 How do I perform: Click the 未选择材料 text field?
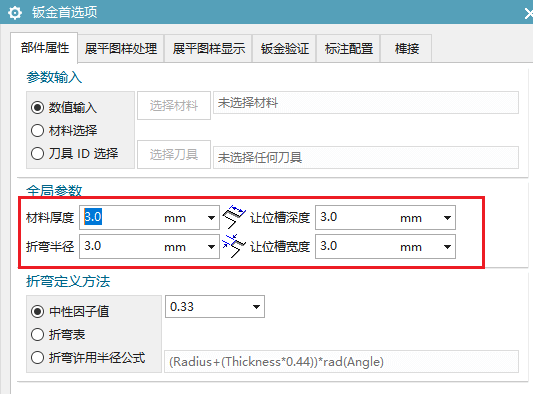point(366,103)
